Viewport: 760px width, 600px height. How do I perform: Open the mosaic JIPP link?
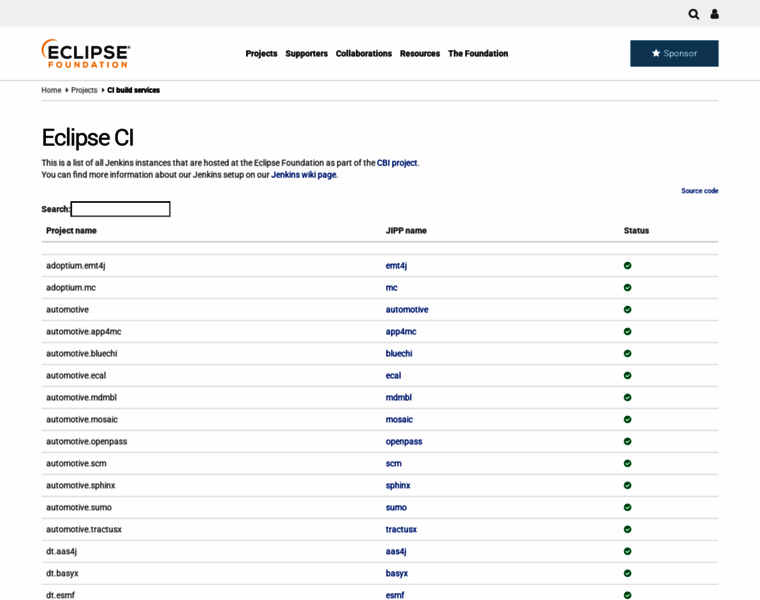click(x=399, y=419)
